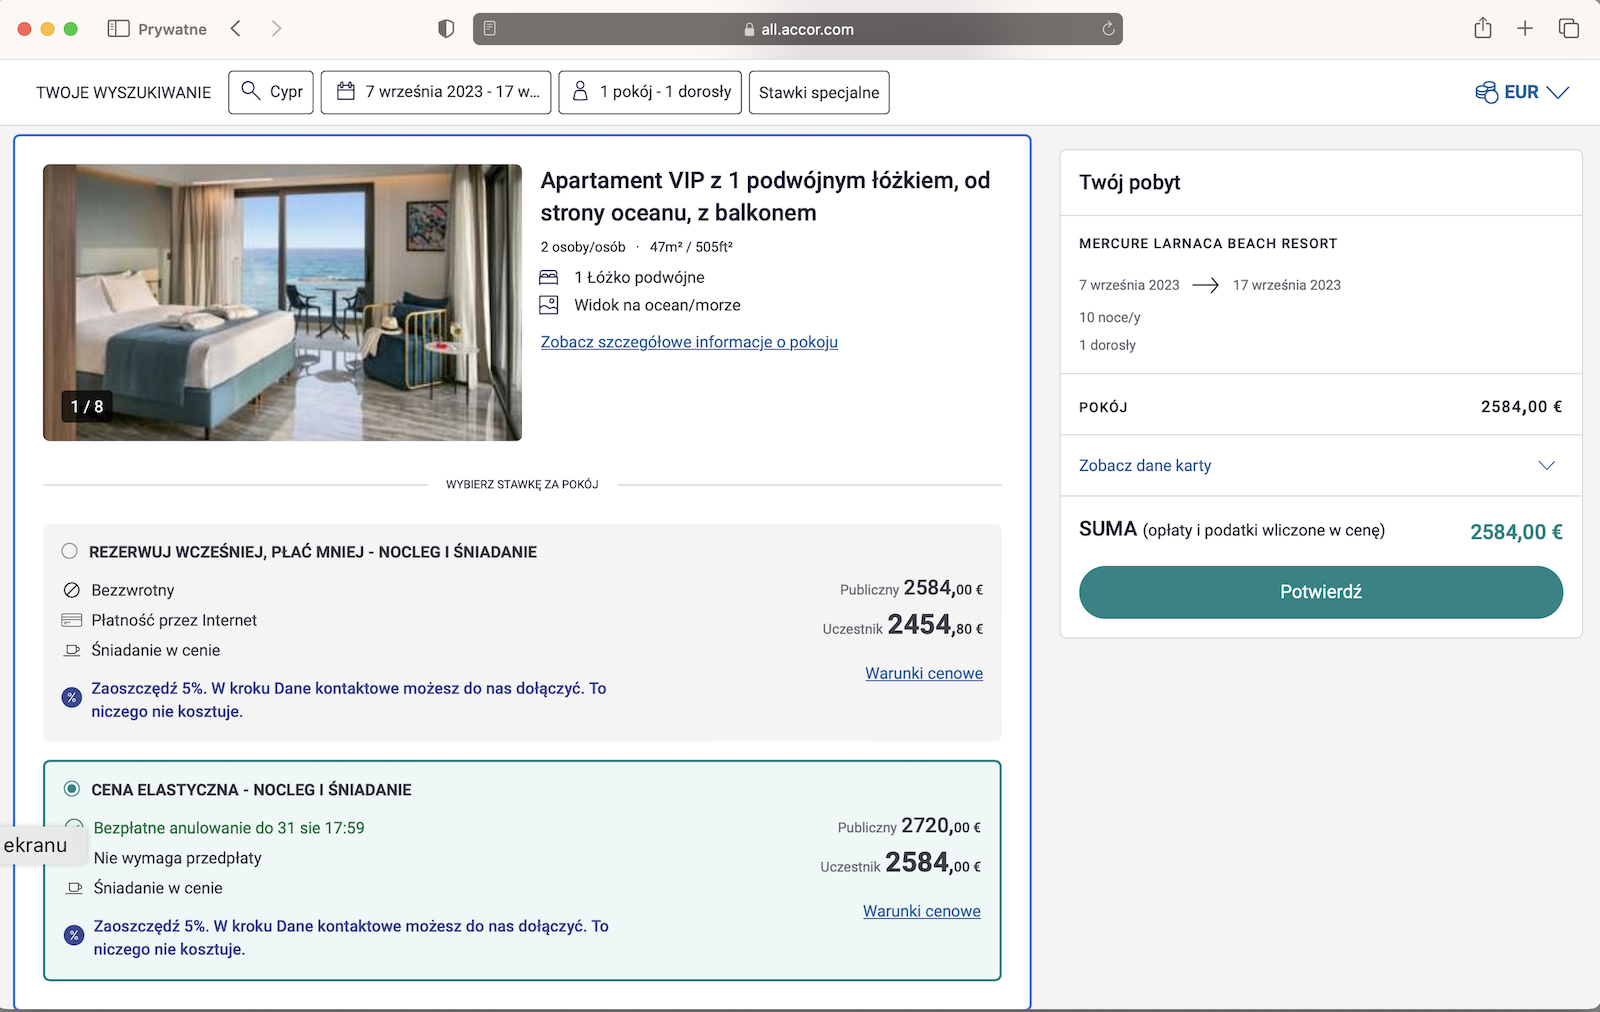Open Warunki cenowe for flexible rate

click(x=922, y=911)
